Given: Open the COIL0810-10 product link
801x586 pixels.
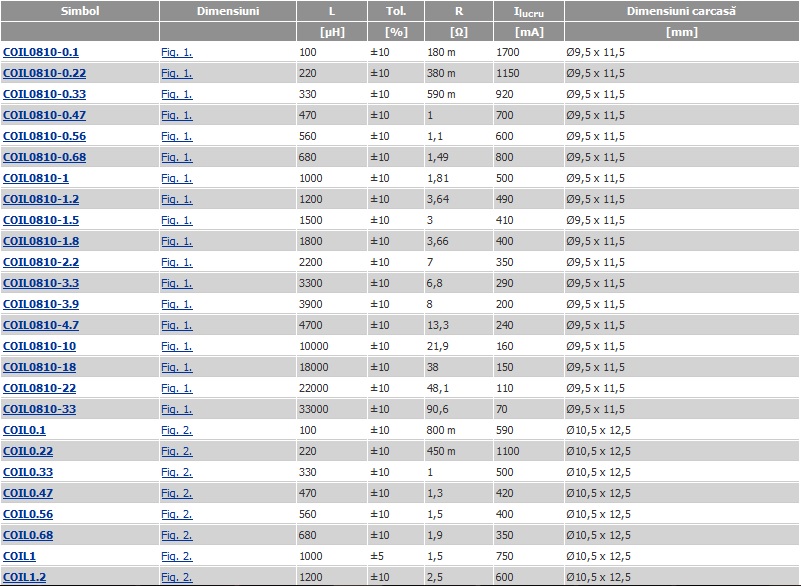Looking at the screenshot, I should click(x=39, y=346).
